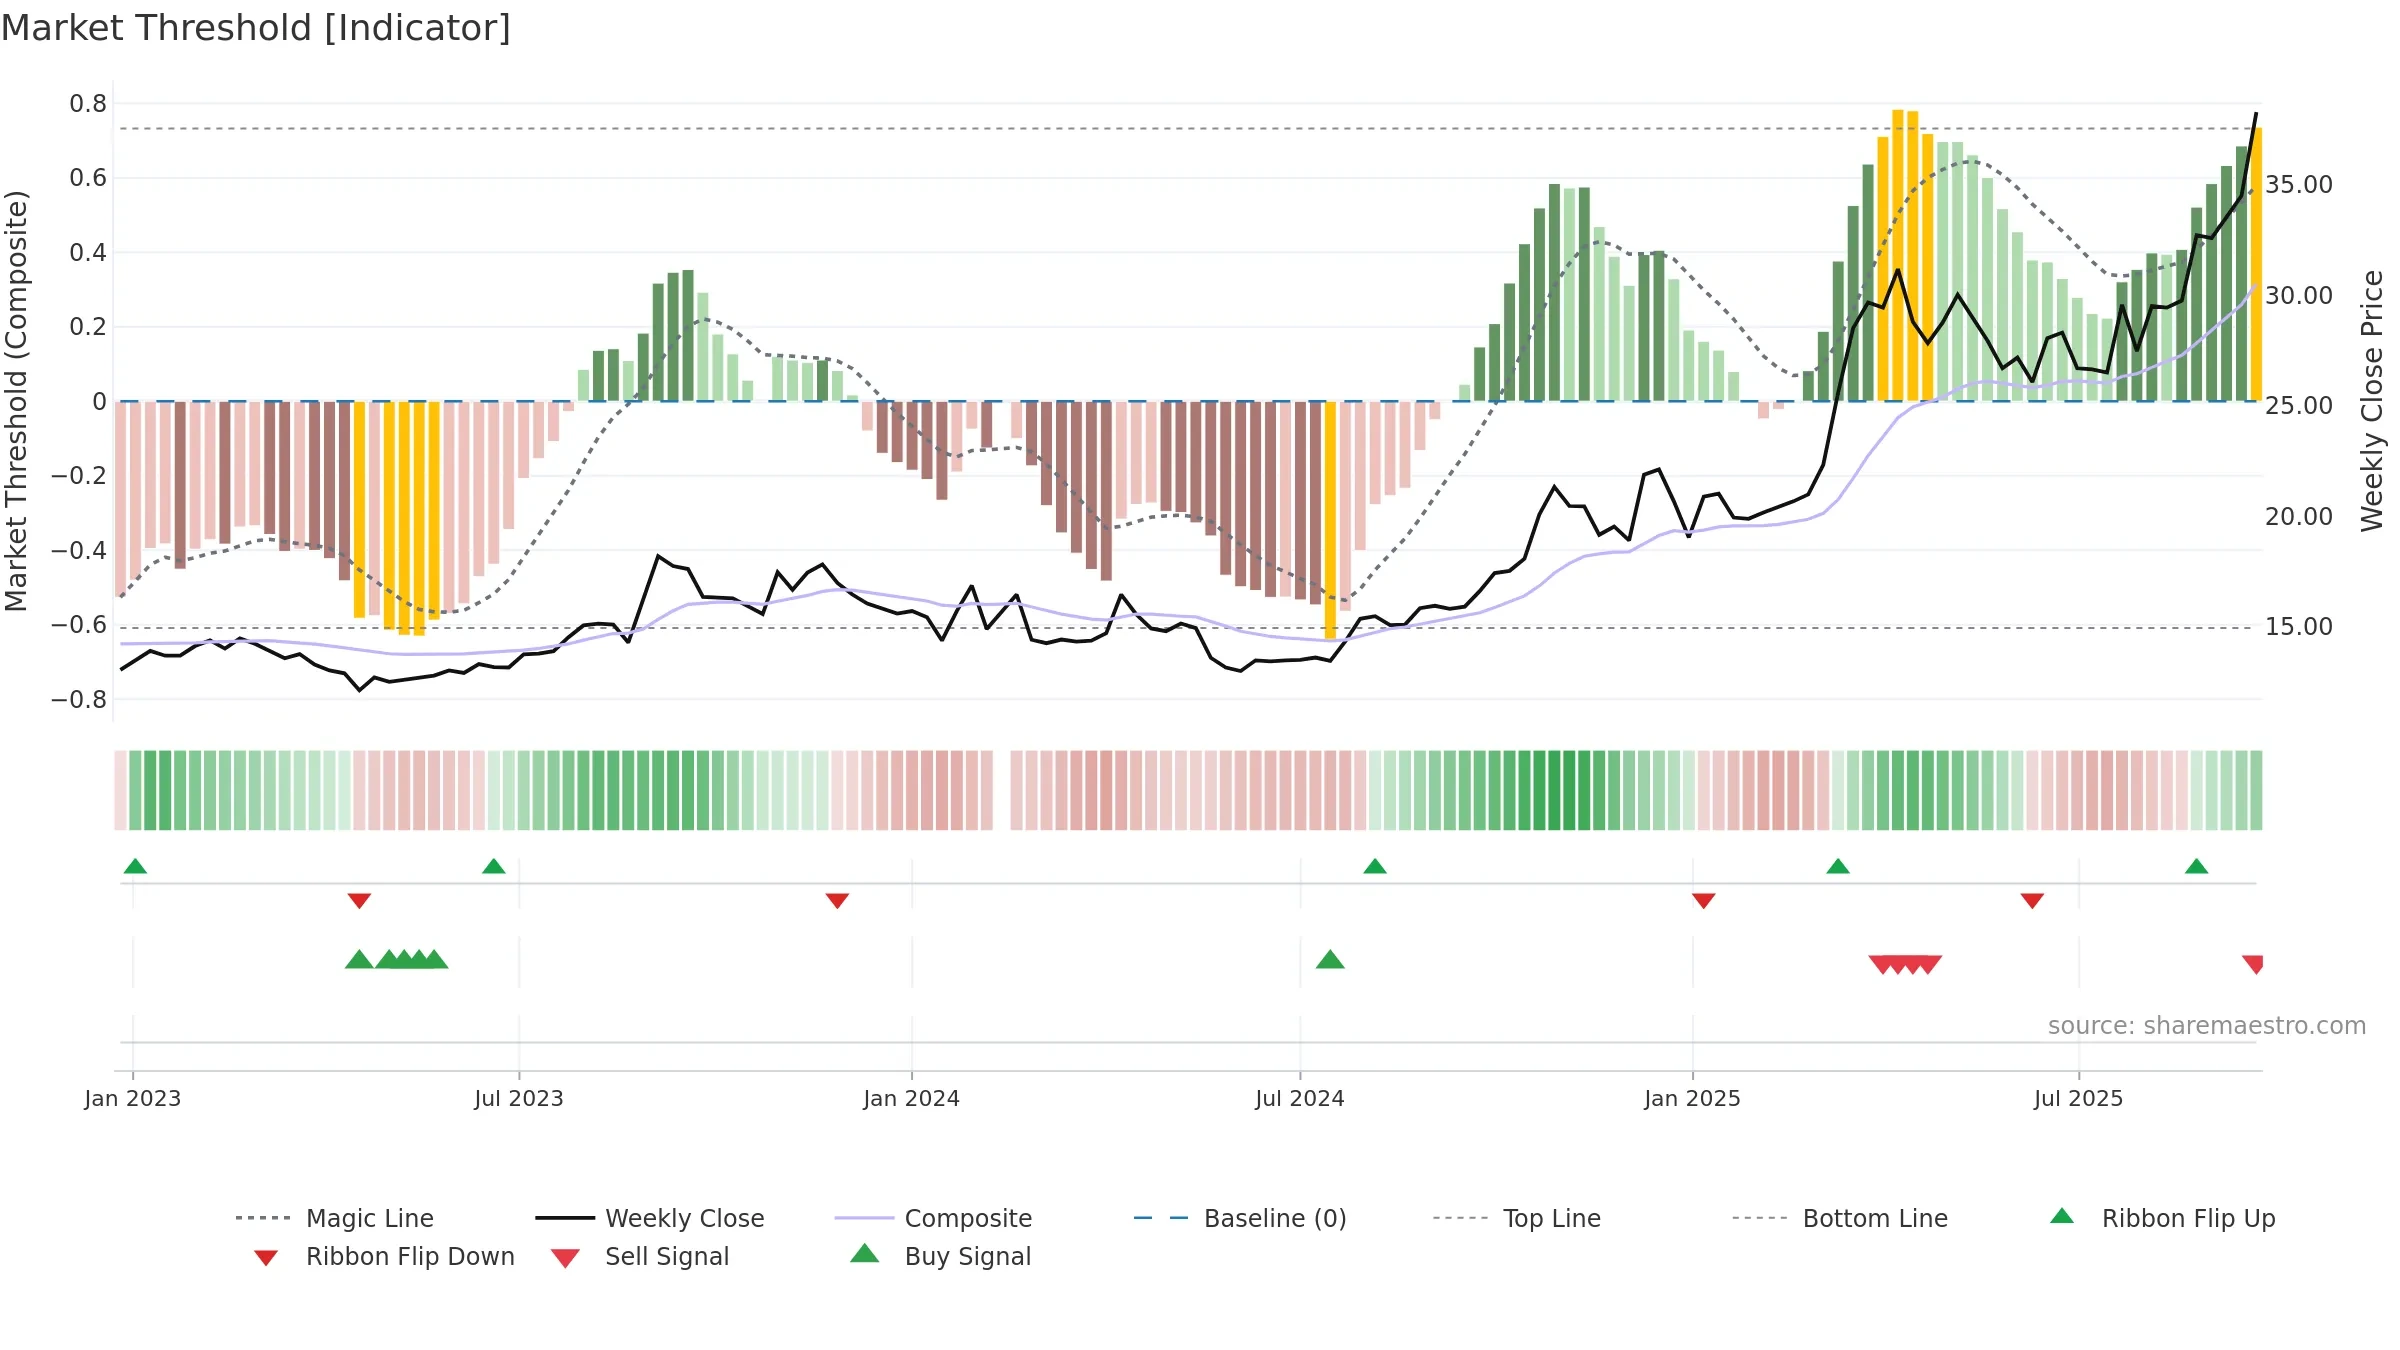The image size is (2400, 1350).
Task: Click the Ribbon Flip Down marker just after Jan 2025
Action: [1704, 901]
